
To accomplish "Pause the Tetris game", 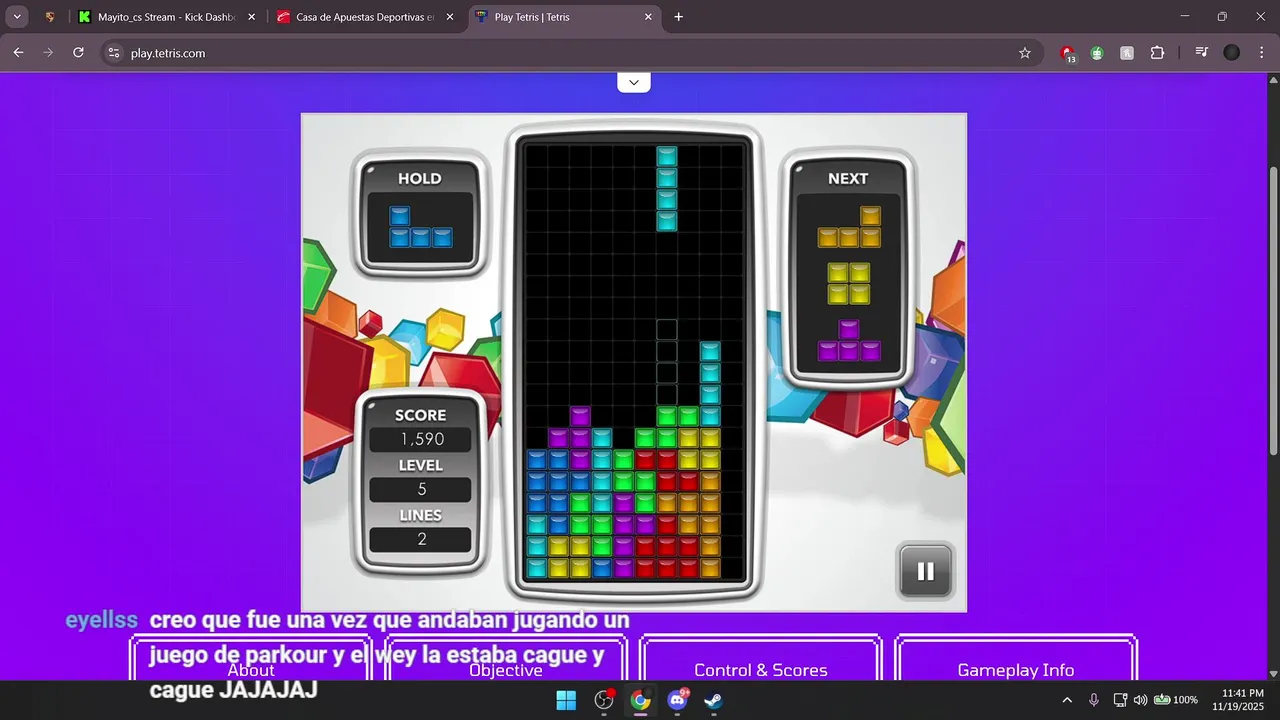I will point(925,571).
